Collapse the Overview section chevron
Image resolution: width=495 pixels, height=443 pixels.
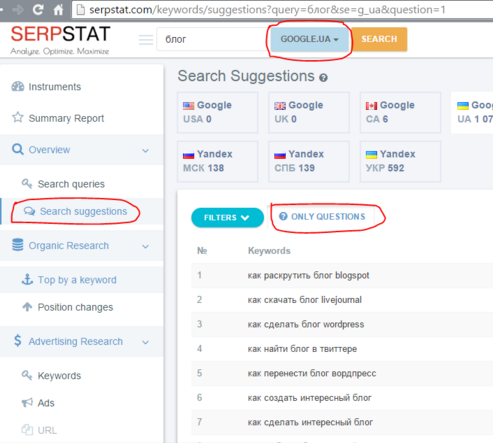tap(145, 150)
